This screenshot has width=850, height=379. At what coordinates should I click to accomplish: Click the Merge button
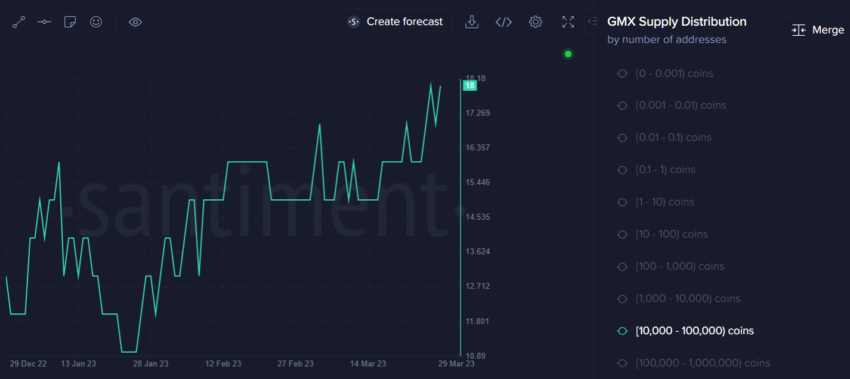817,30
